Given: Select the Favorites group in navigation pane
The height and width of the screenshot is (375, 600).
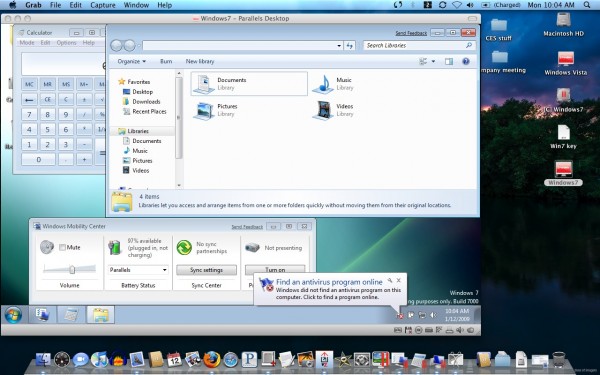Looking at the screenshot, I should point(139,82).
